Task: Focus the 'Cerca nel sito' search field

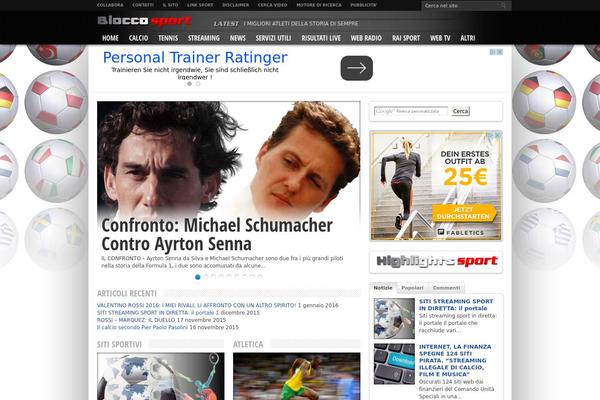Action: 461,6
